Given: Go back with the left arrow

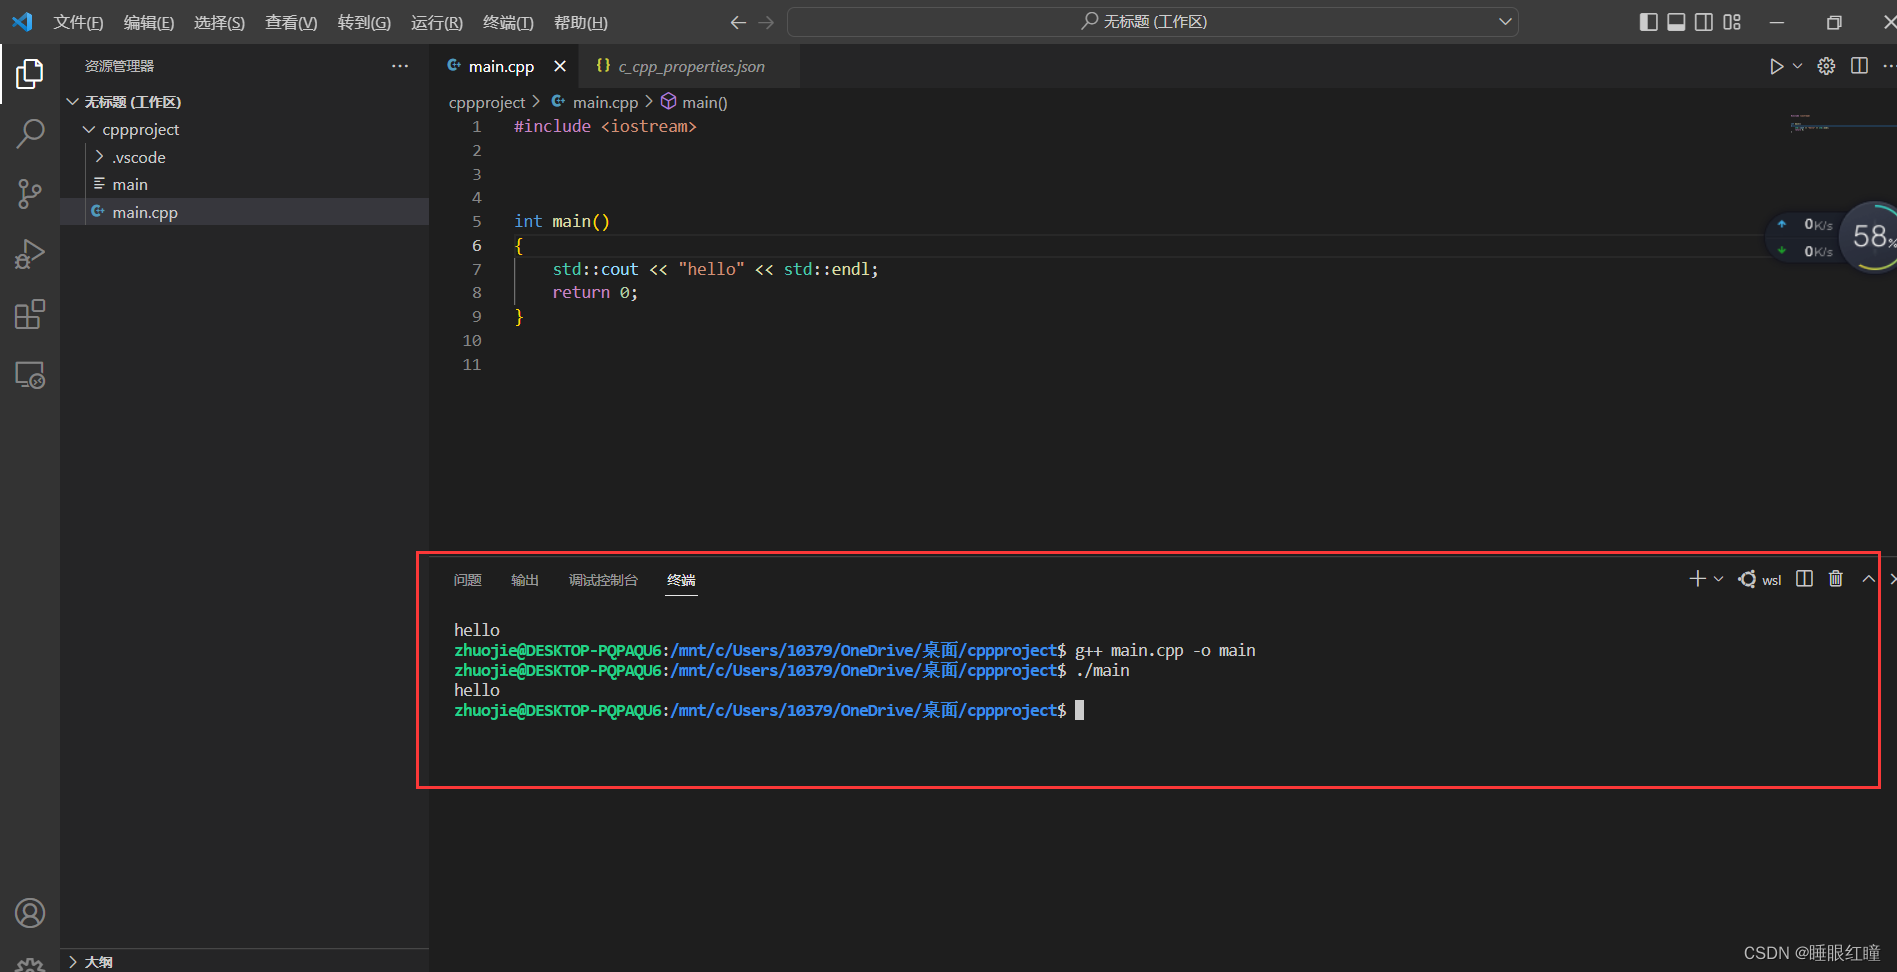Looking at the screenshot, I should tap(738, 22).
